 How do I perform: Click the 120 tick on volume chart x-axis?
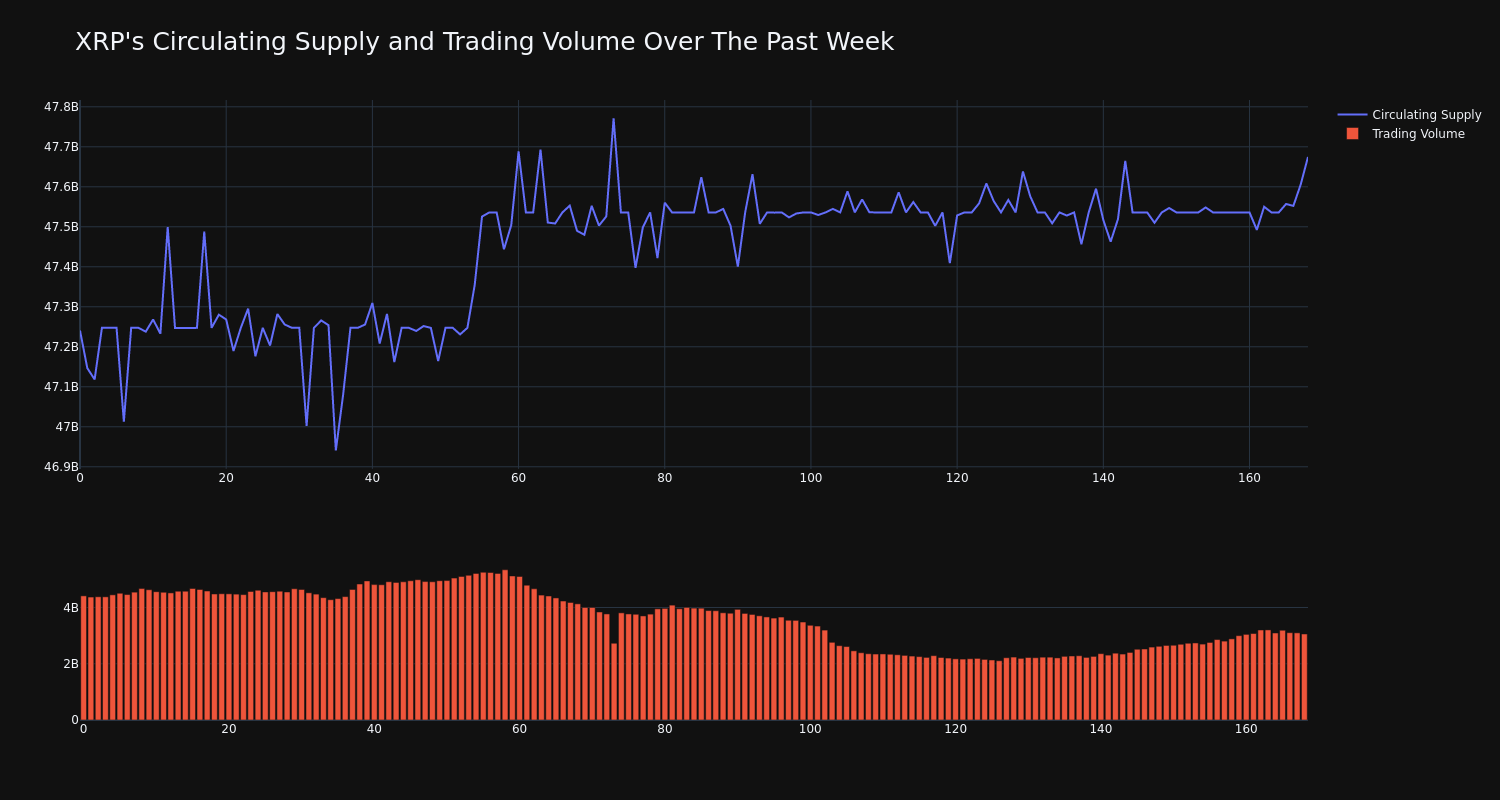pyautogui.click(x=956, y=729)
